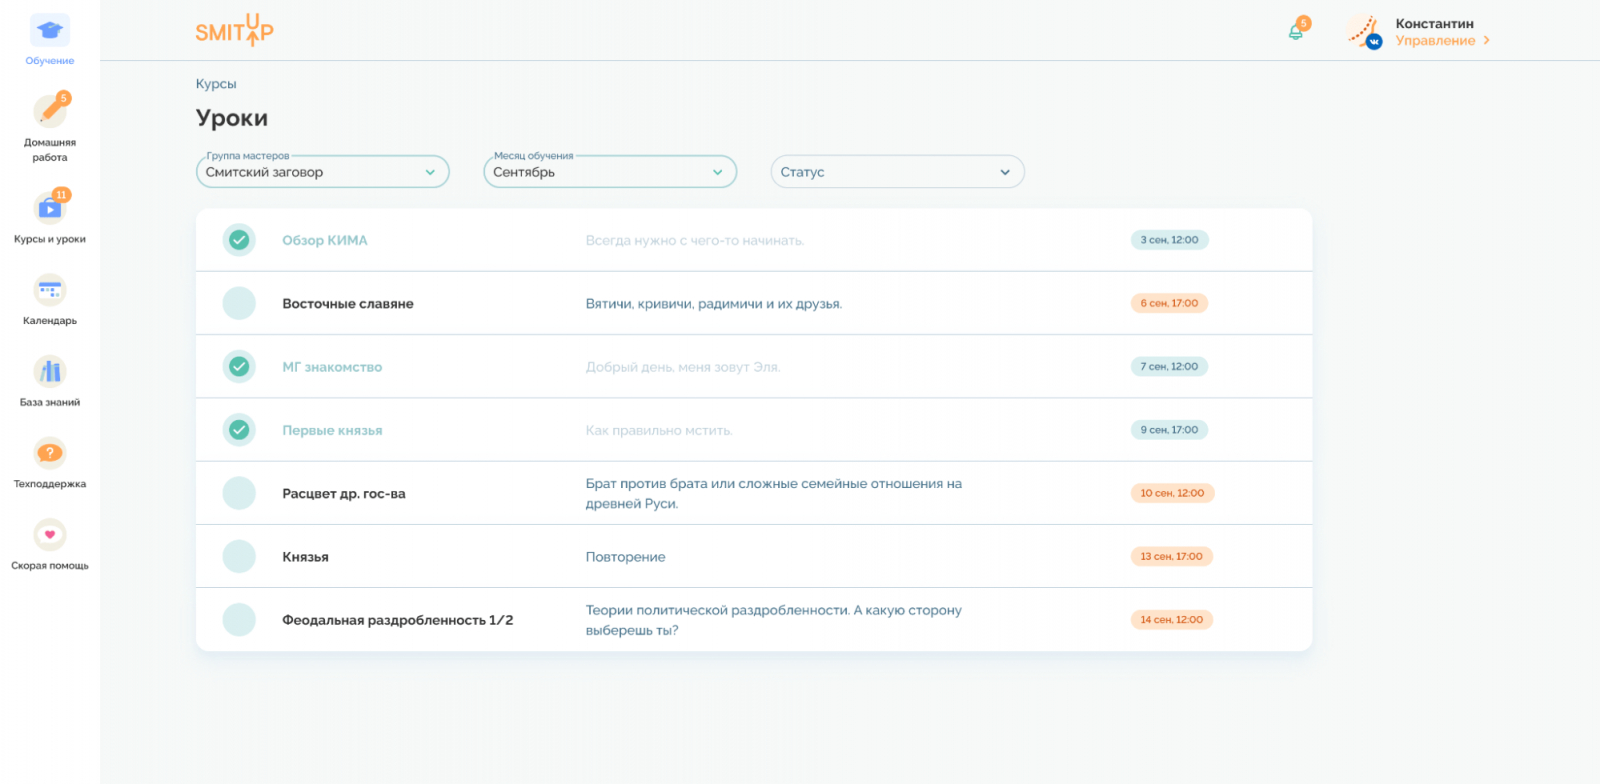Open lesson Расцвет др. гос-ва
Screen dimensions: 1600x784
tap(344, 494)
